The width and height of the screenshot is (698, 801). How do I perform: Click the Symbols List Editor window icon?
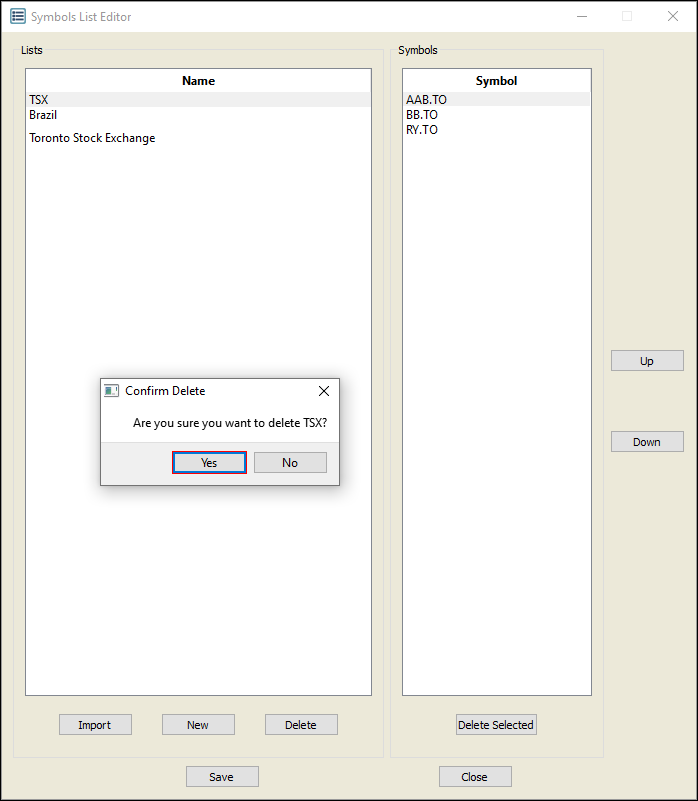(x=18, y=17)
